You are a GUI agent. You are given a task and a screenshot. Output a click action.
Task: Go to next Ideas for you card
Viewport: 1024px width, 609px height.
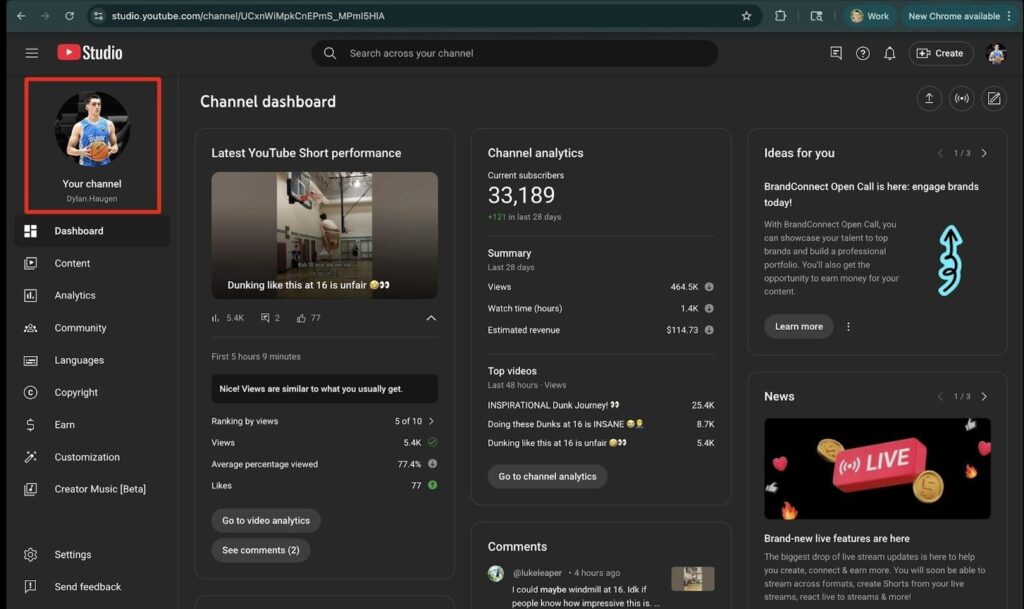point(984,153)
